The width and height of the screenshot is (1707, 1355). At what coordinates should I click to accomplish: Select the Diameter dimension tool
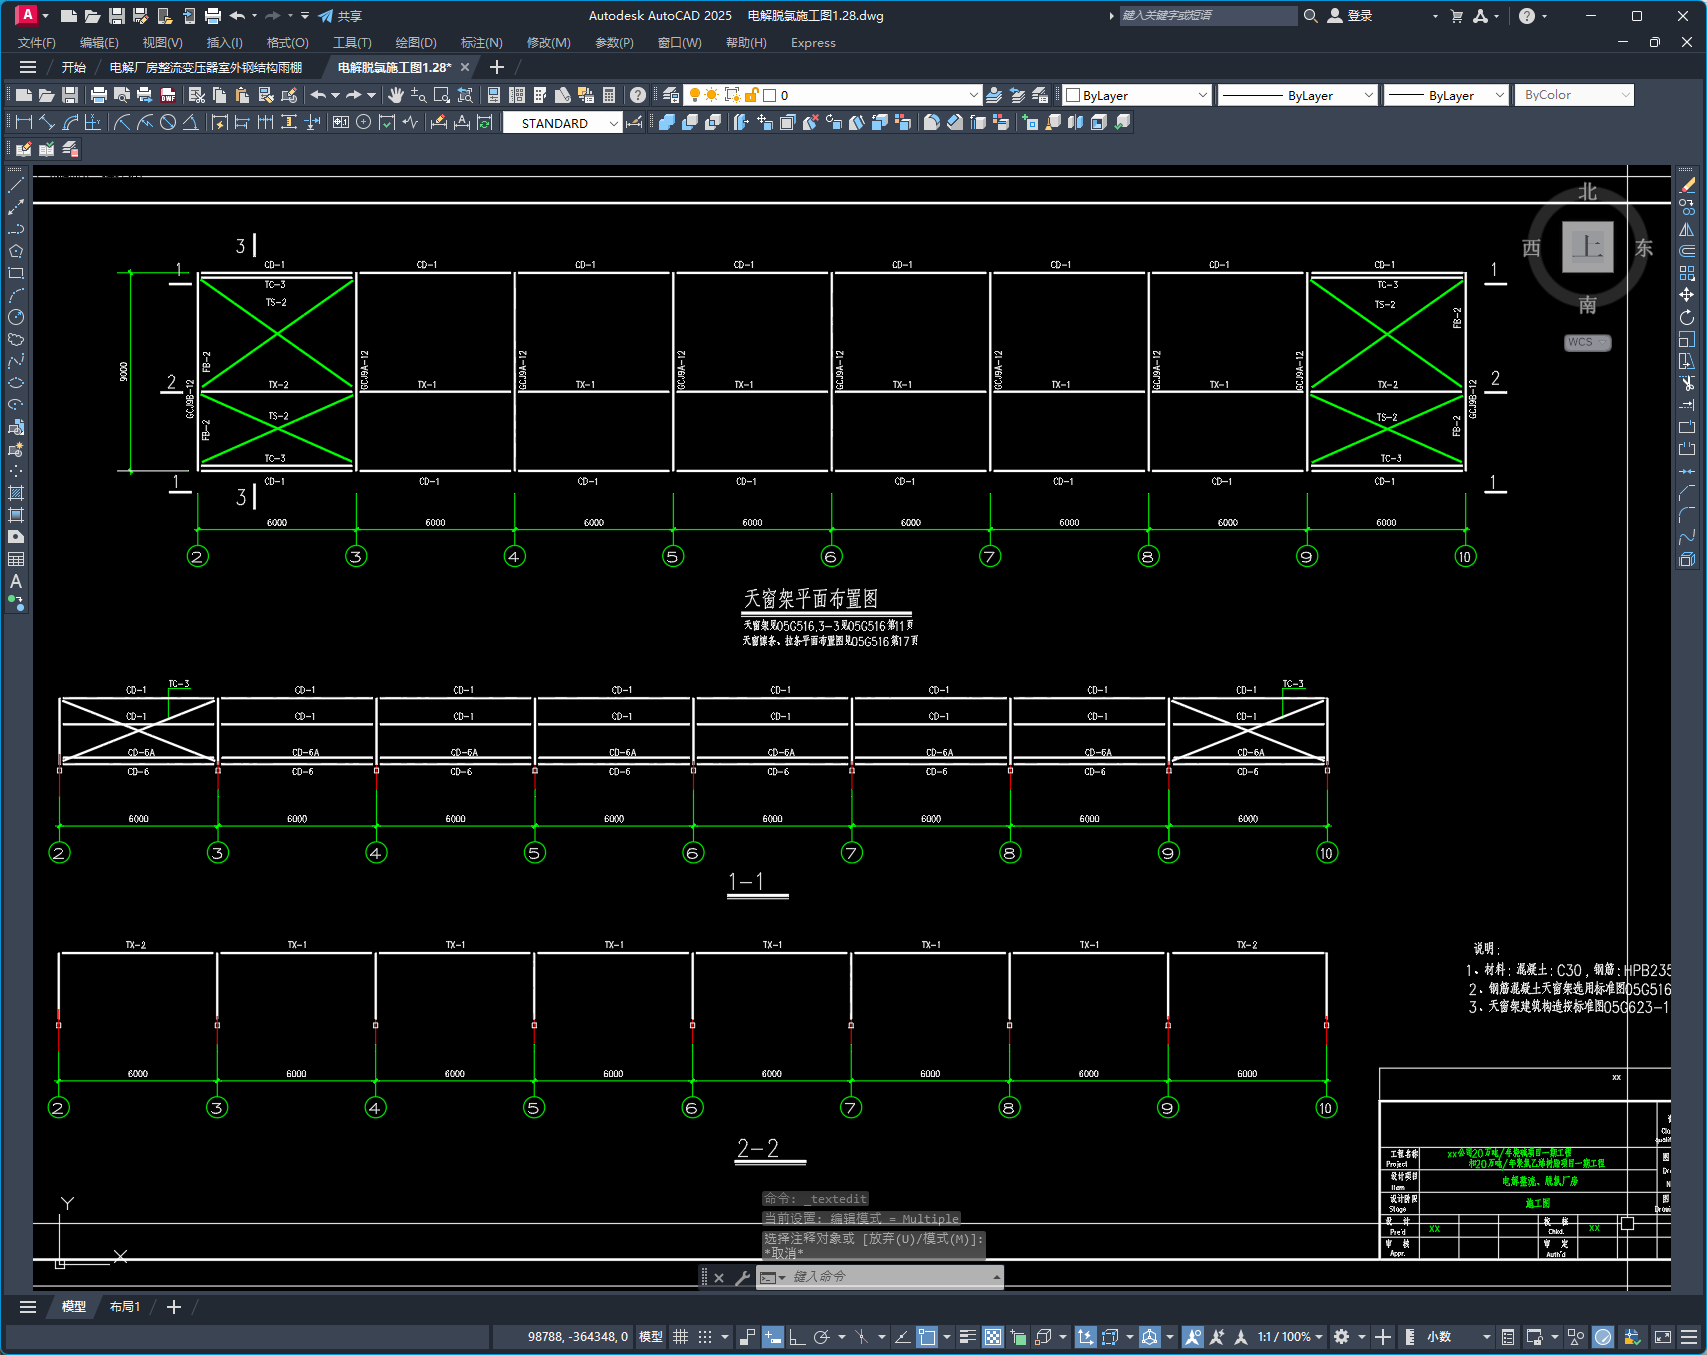coord(168,122)
